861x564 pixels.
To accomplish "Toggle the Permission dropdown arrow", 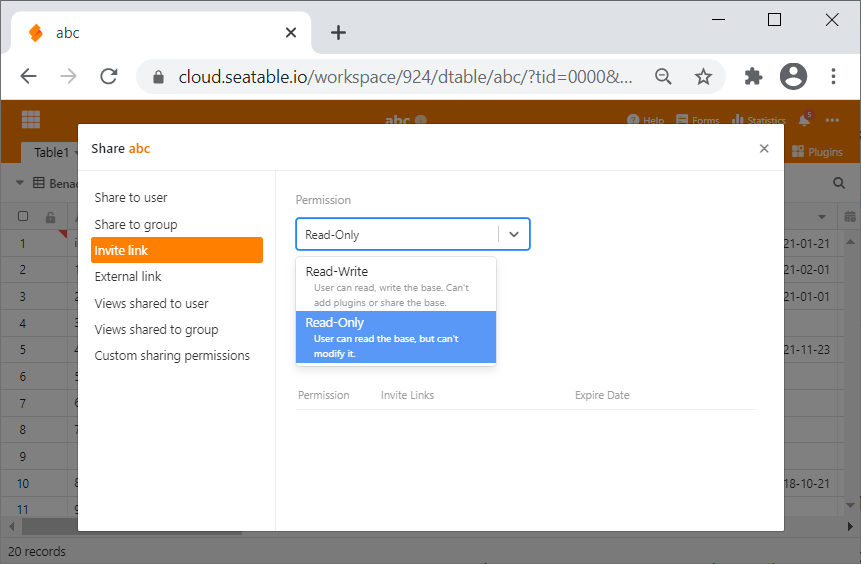I will click(514, 234).
